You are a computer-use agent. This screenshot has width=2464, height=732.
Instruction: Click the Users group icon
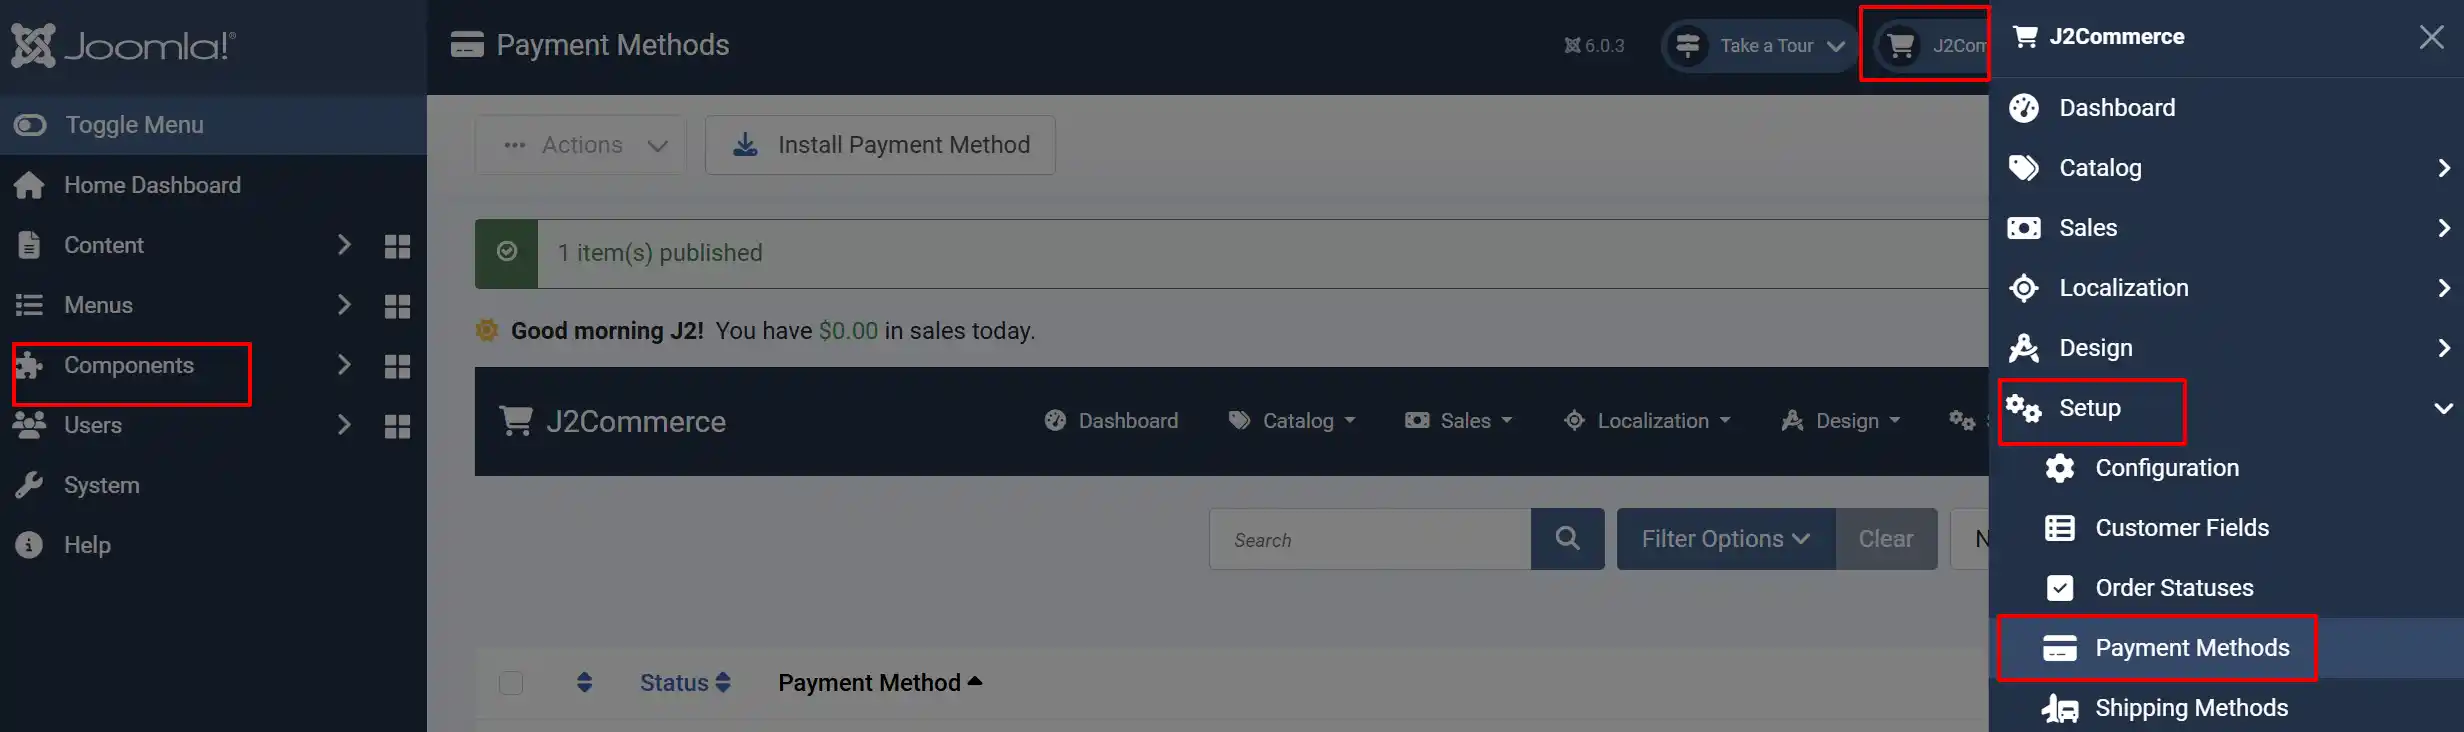point(30,425)
